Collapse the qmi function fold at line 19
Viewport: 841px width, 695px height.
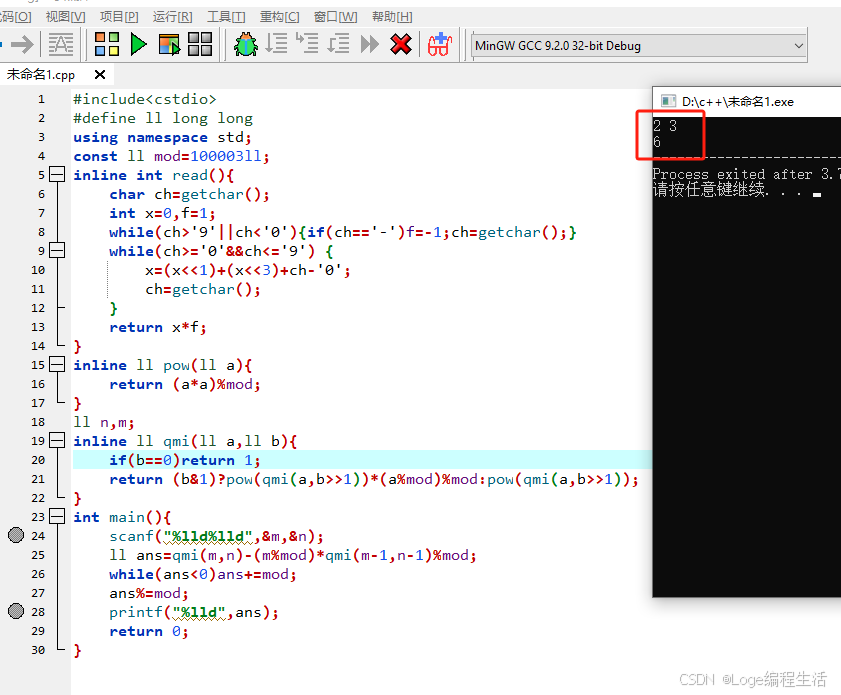pos(57,441)
